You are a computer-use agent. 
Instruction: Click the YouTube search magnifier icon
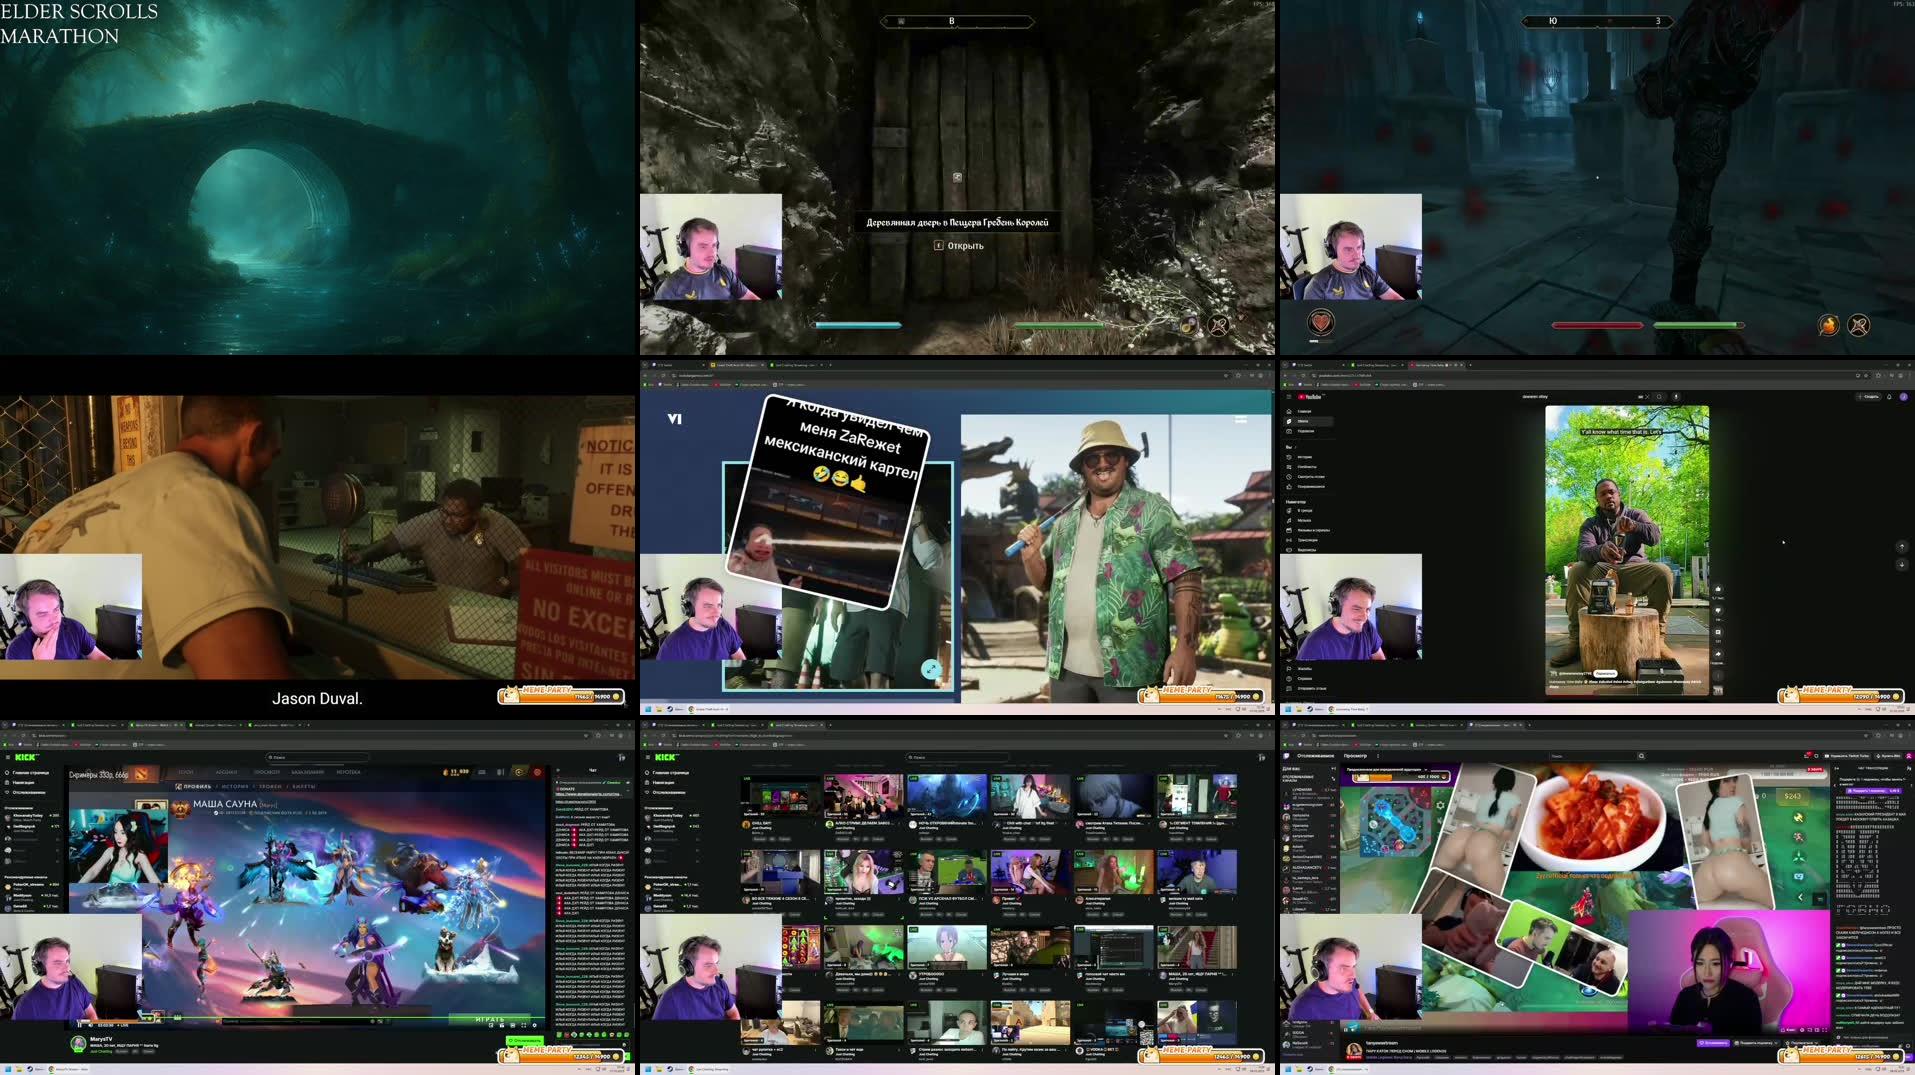[x=1659, y=397]
